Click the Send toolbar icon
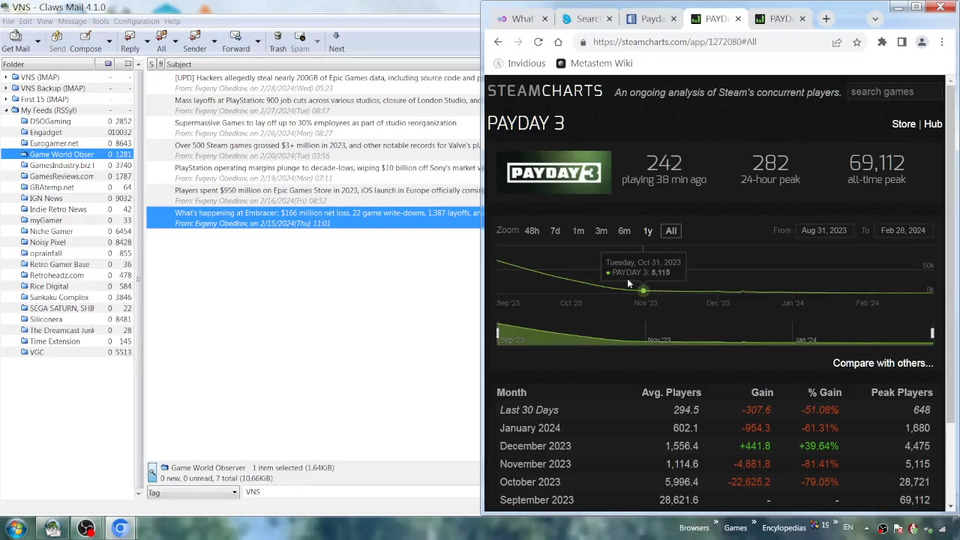The height and width of the screenshot is (540, 960). (x=57, y=41)
